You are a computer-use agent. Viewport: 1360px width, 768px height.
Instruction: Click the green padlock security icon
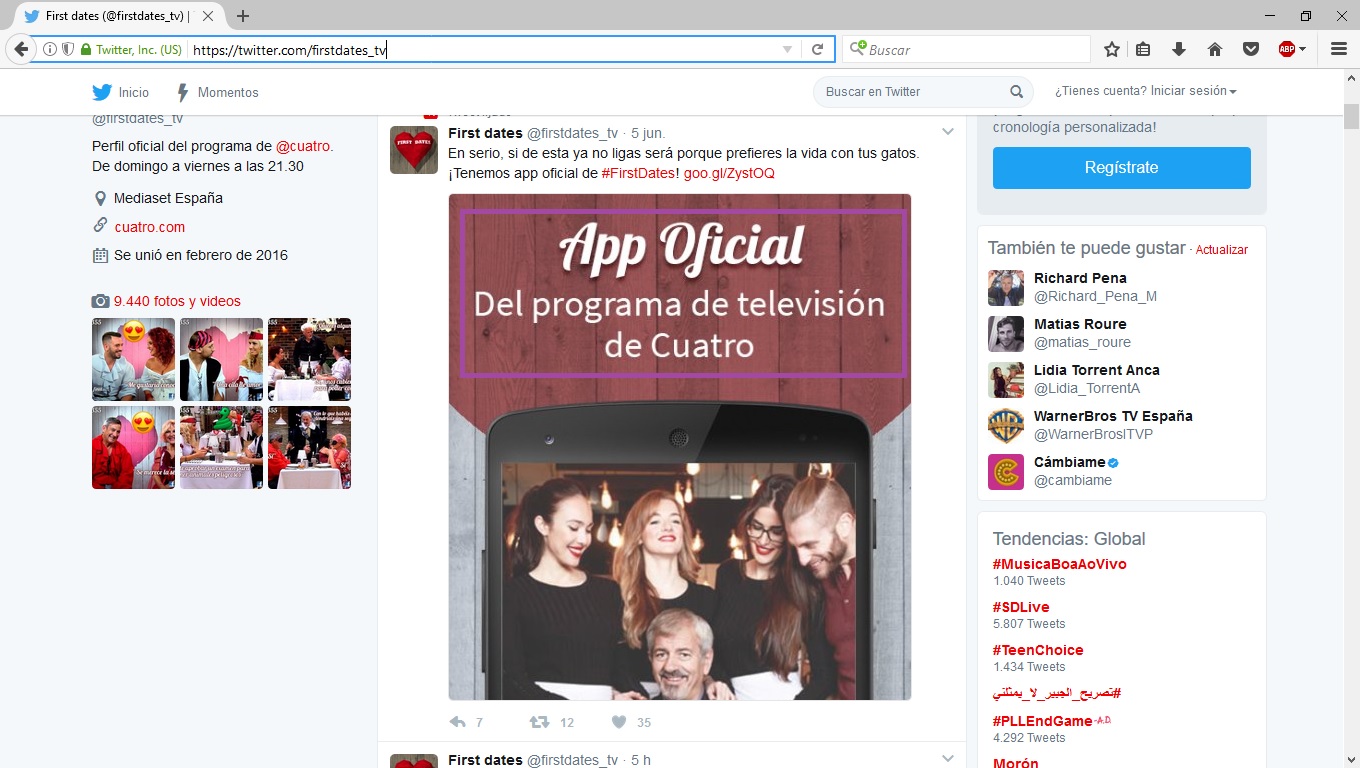[85, 50]
